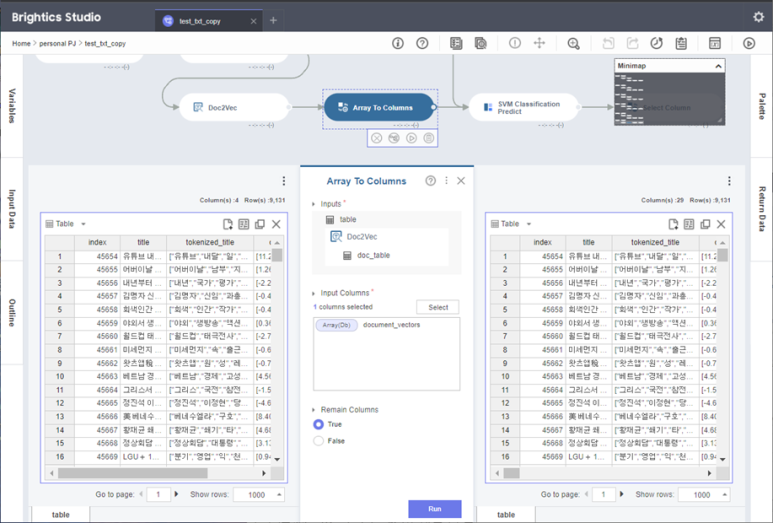Open the Input Data side tab

point(12,209)
